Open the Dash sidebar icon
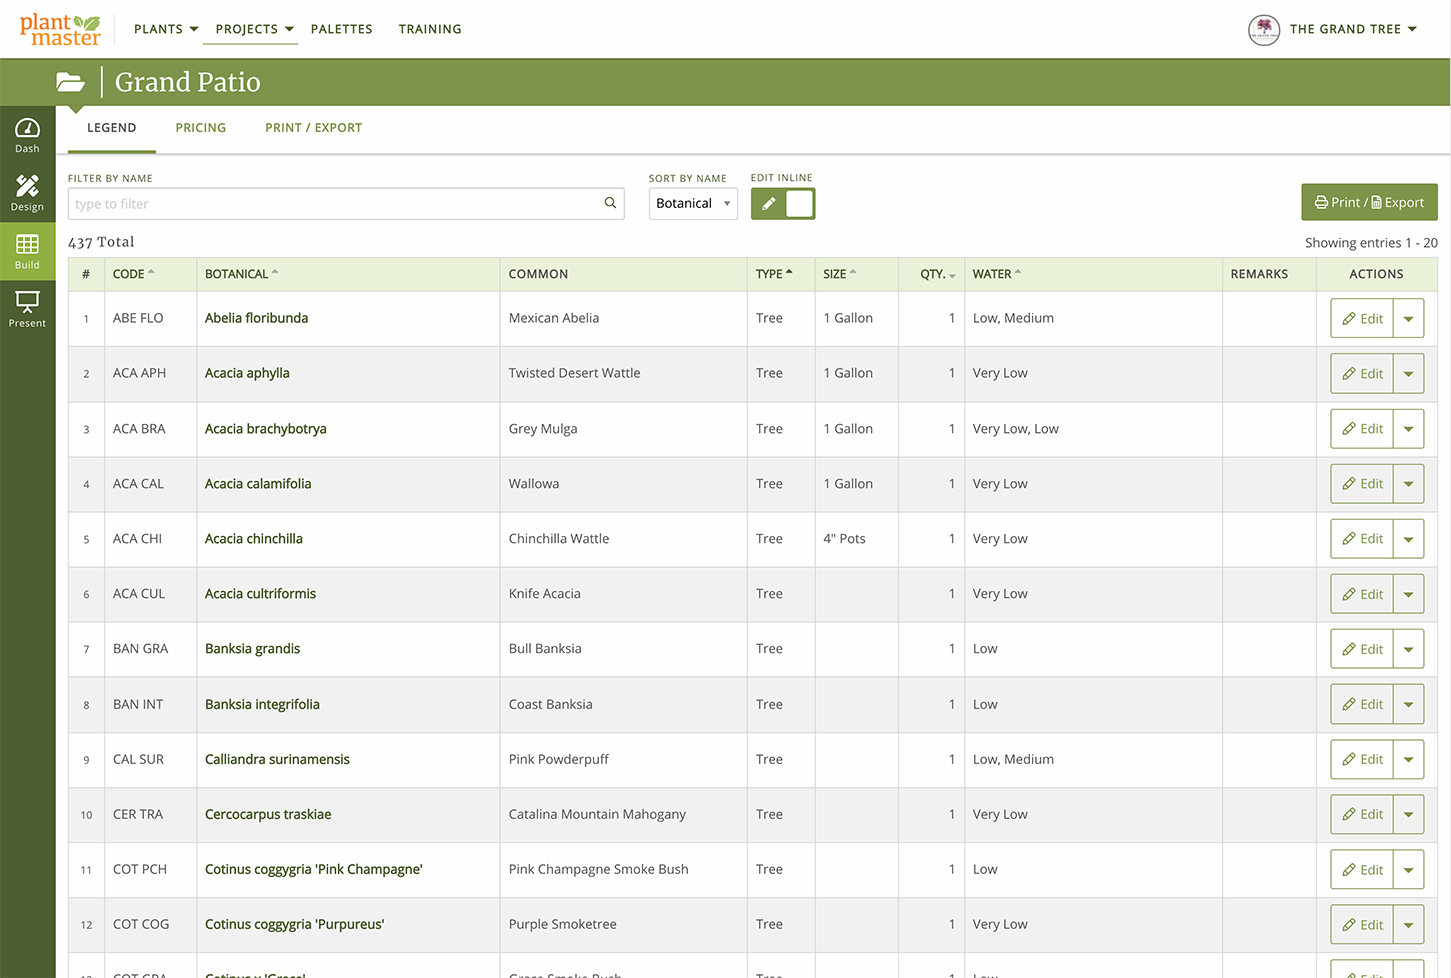 27,136
